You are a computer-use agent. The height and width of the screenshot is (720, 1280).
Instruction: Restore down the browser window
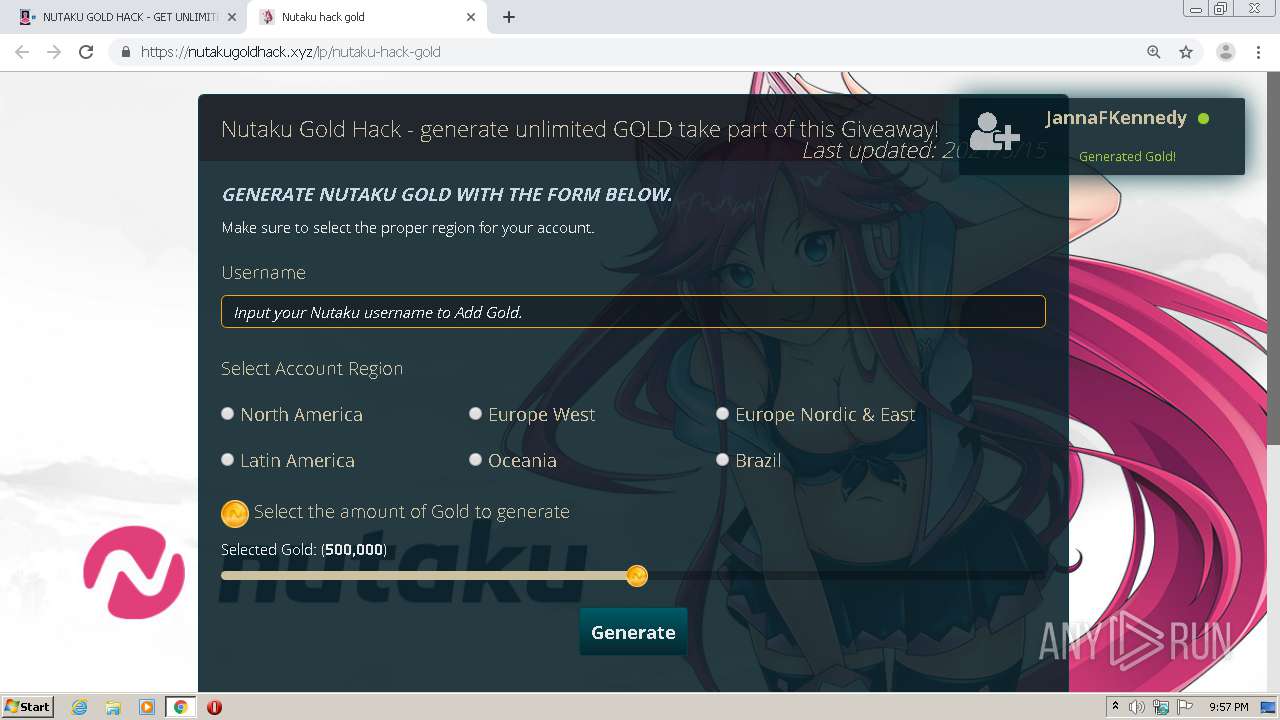click(1220, 8)
